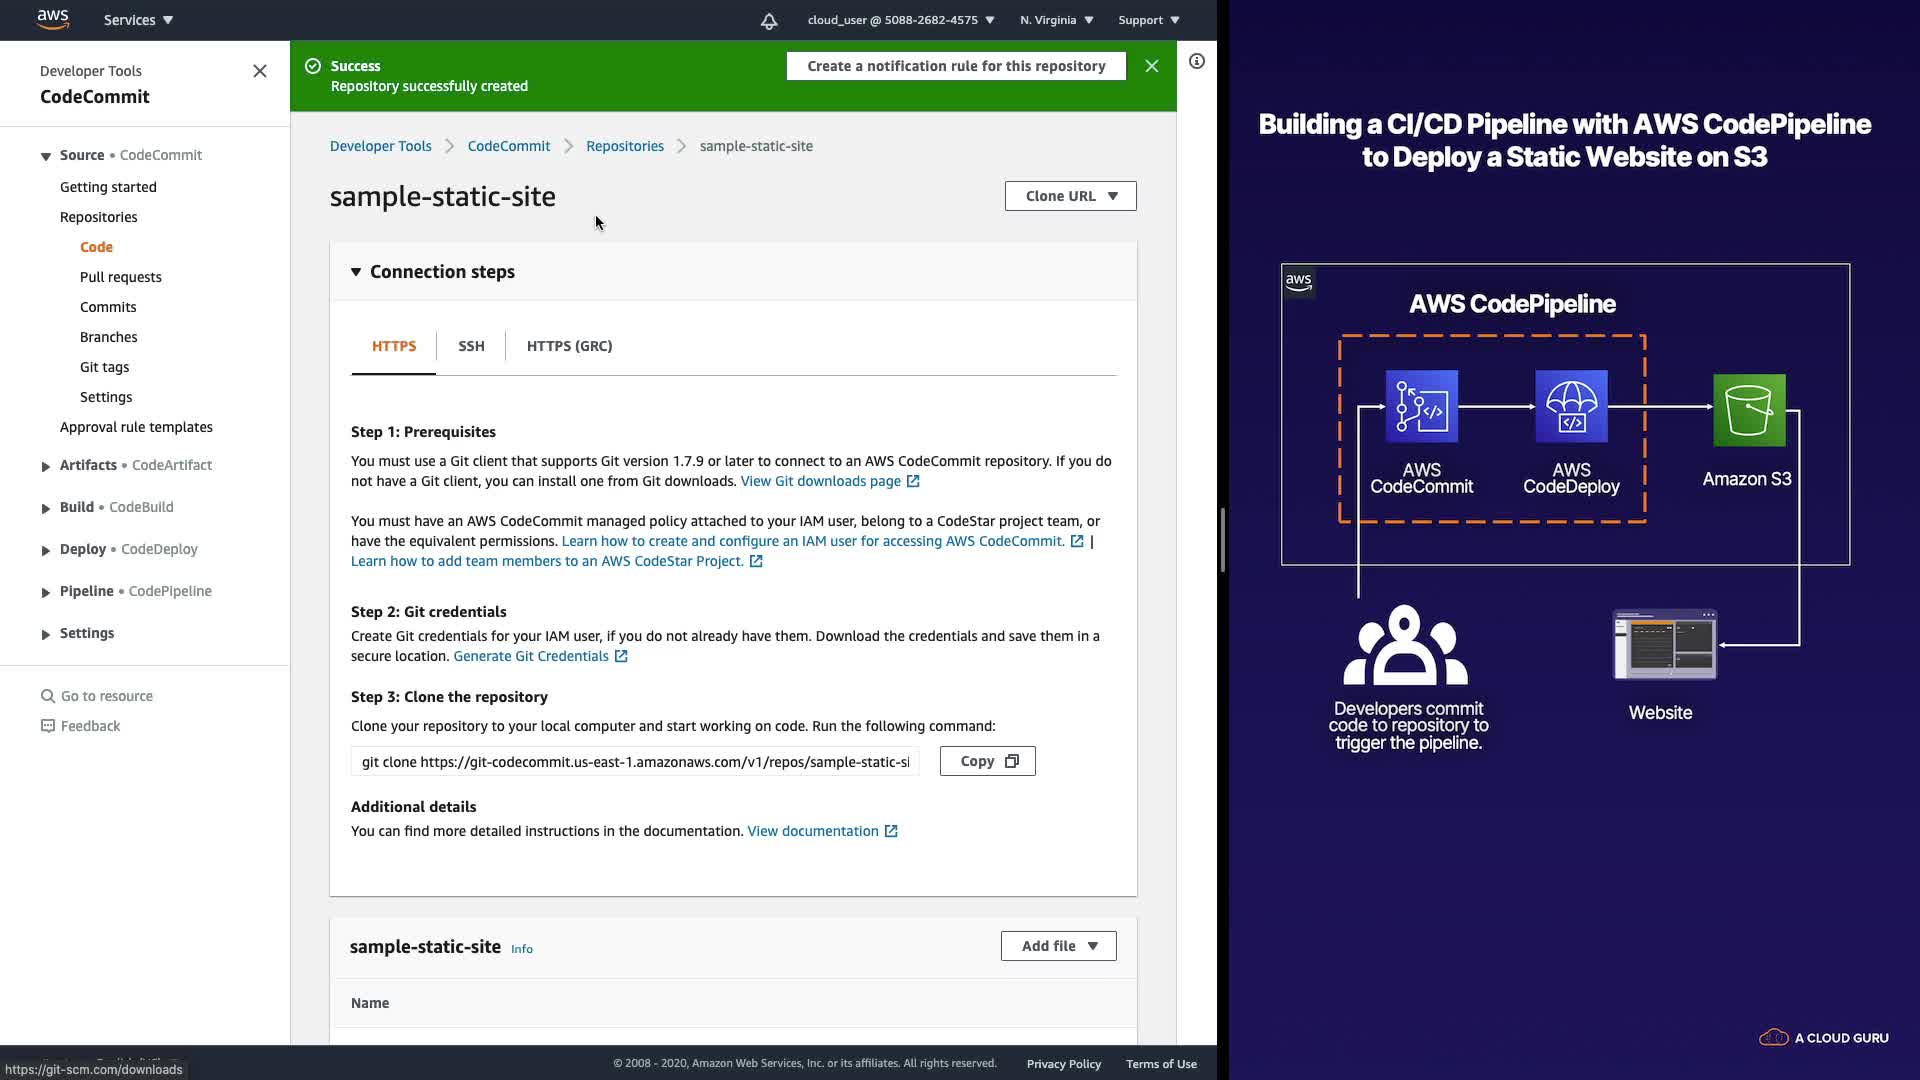The image size is (1920, 1080).
Task: Switch to the HTTPS (GRC) tab
Action: (x=569, y=346)
